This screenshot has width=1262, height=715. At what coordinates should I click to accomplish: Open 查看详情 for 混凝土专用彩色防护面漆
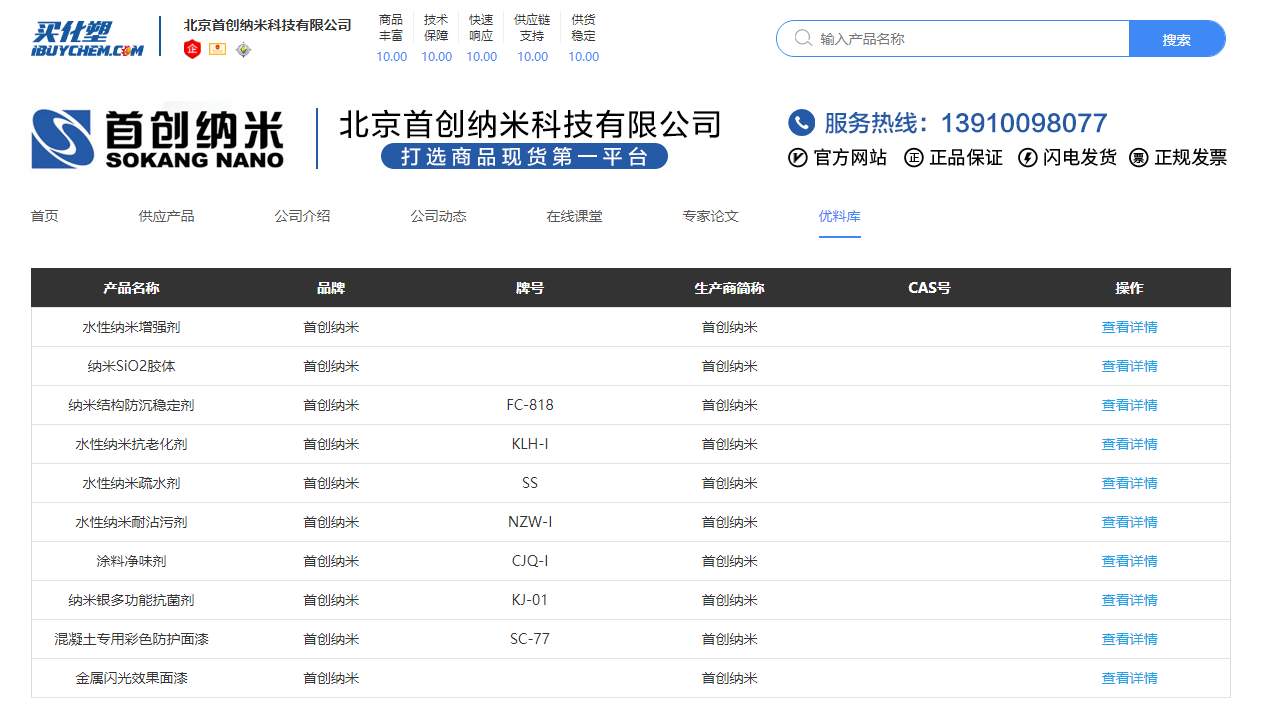click(1130, 639)
